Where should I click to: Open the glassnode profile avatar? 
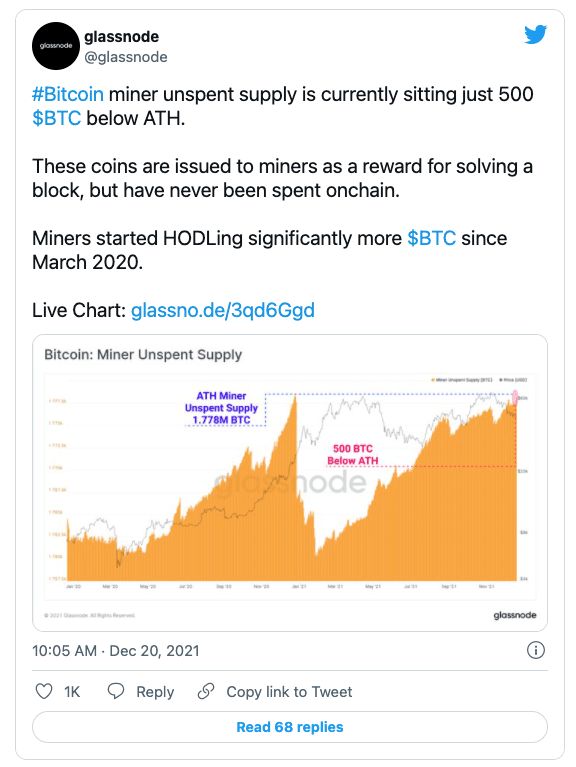[x=56, y=46]
